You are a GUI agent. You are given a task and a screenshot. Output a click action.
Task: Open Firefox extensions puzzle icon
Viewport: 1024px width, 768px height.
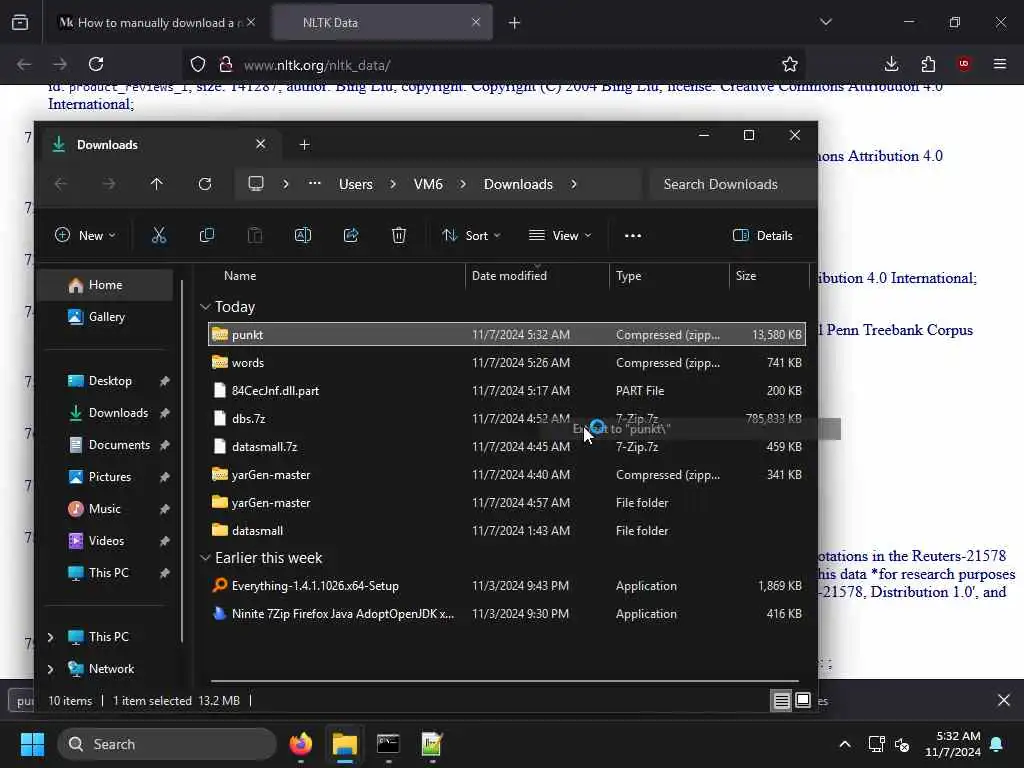tap(928, 64)
